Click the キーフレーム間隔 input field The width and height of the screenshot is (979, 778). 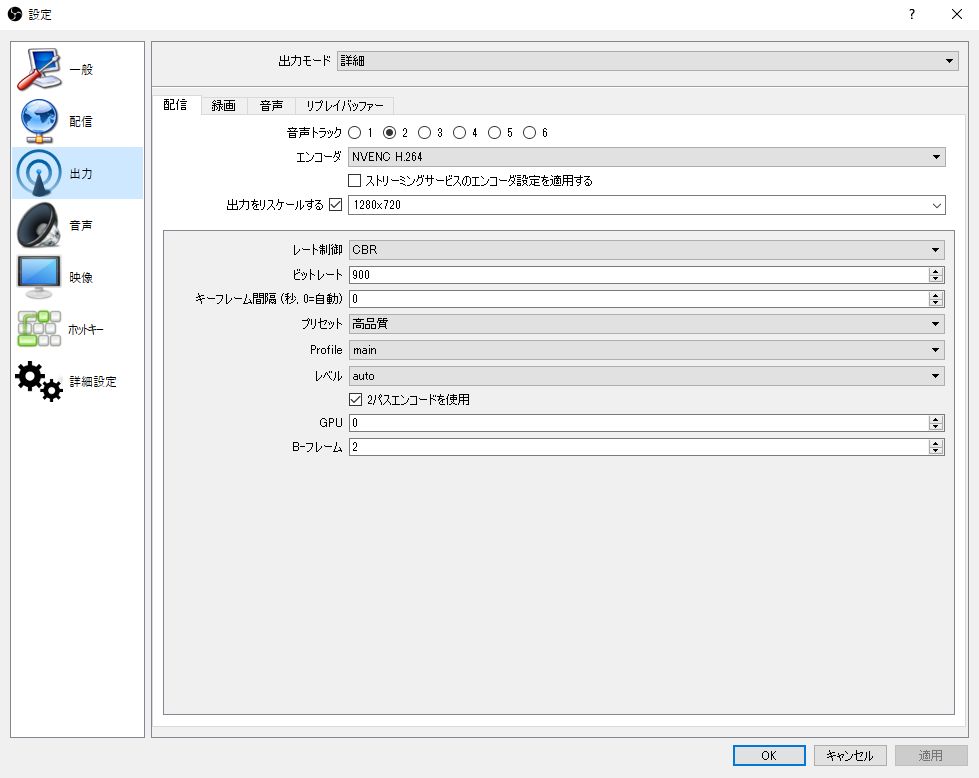coord(638,298)
